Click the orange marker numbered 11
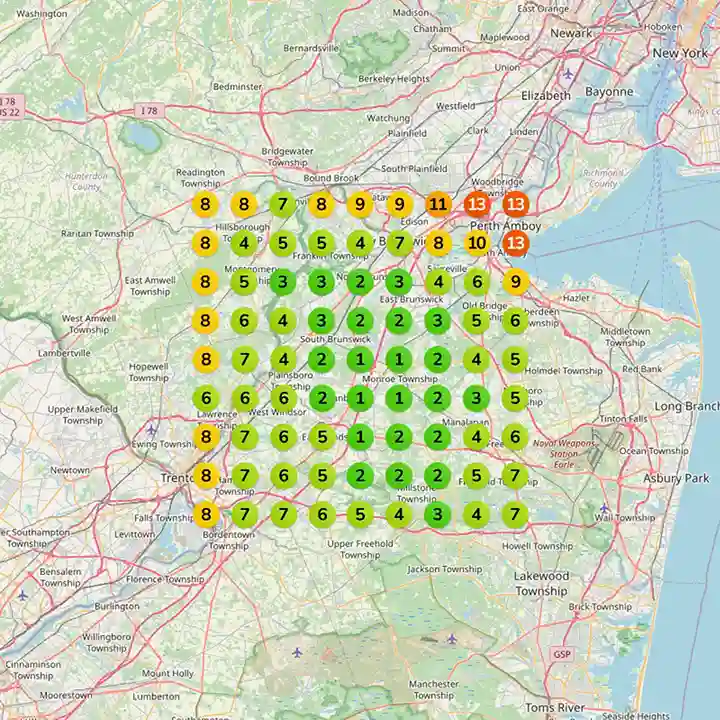Viewport: 720px width, 720px height. click(438, 205)
